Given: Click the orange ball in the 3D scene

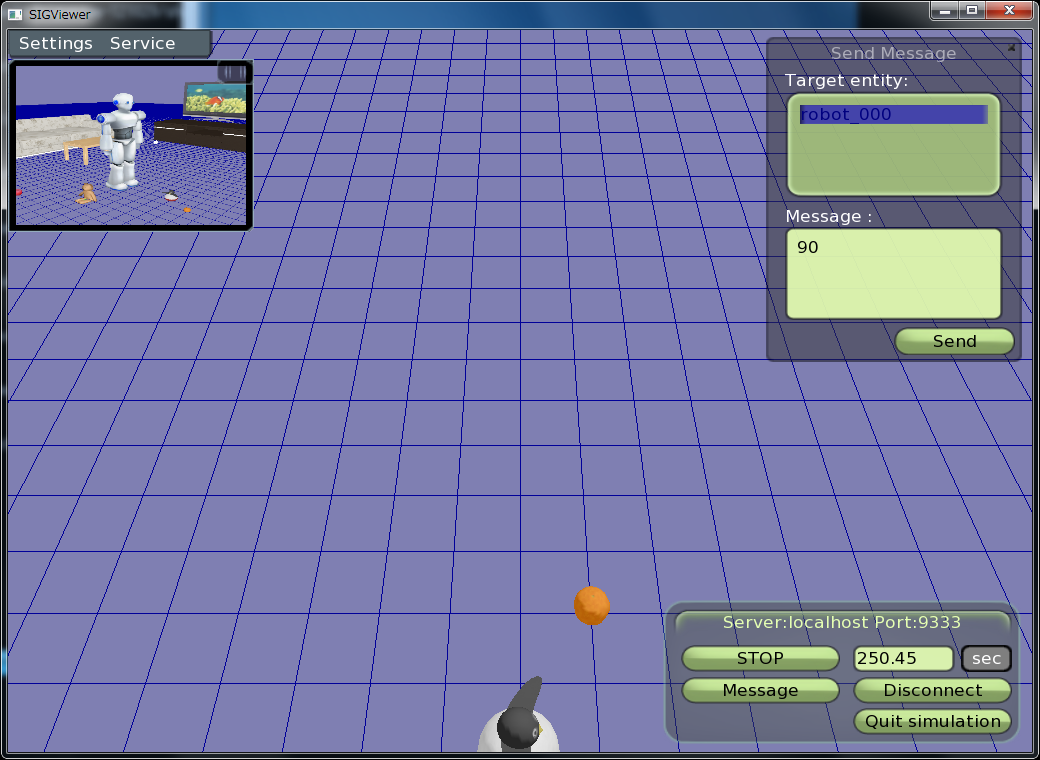Looking at the screenshot, I should (591, 605).
